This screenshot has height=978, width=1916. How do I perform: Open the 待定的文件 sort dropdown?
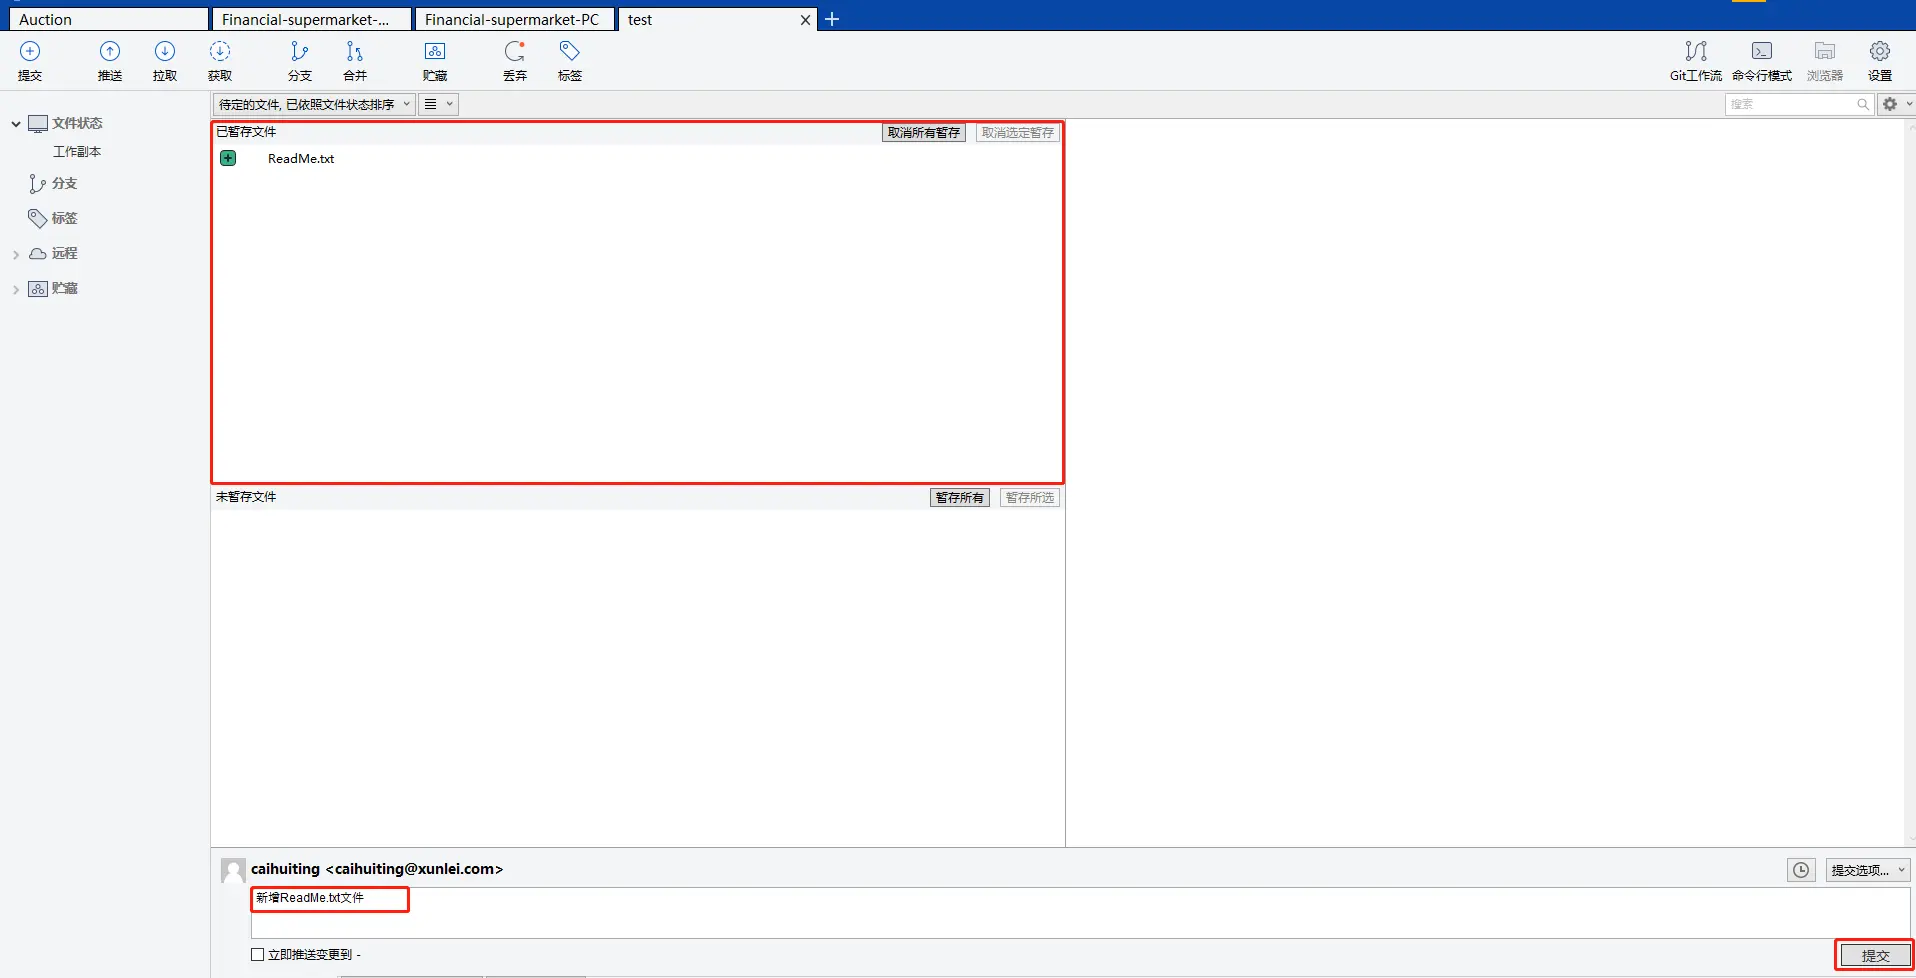[x=314, y=104]
